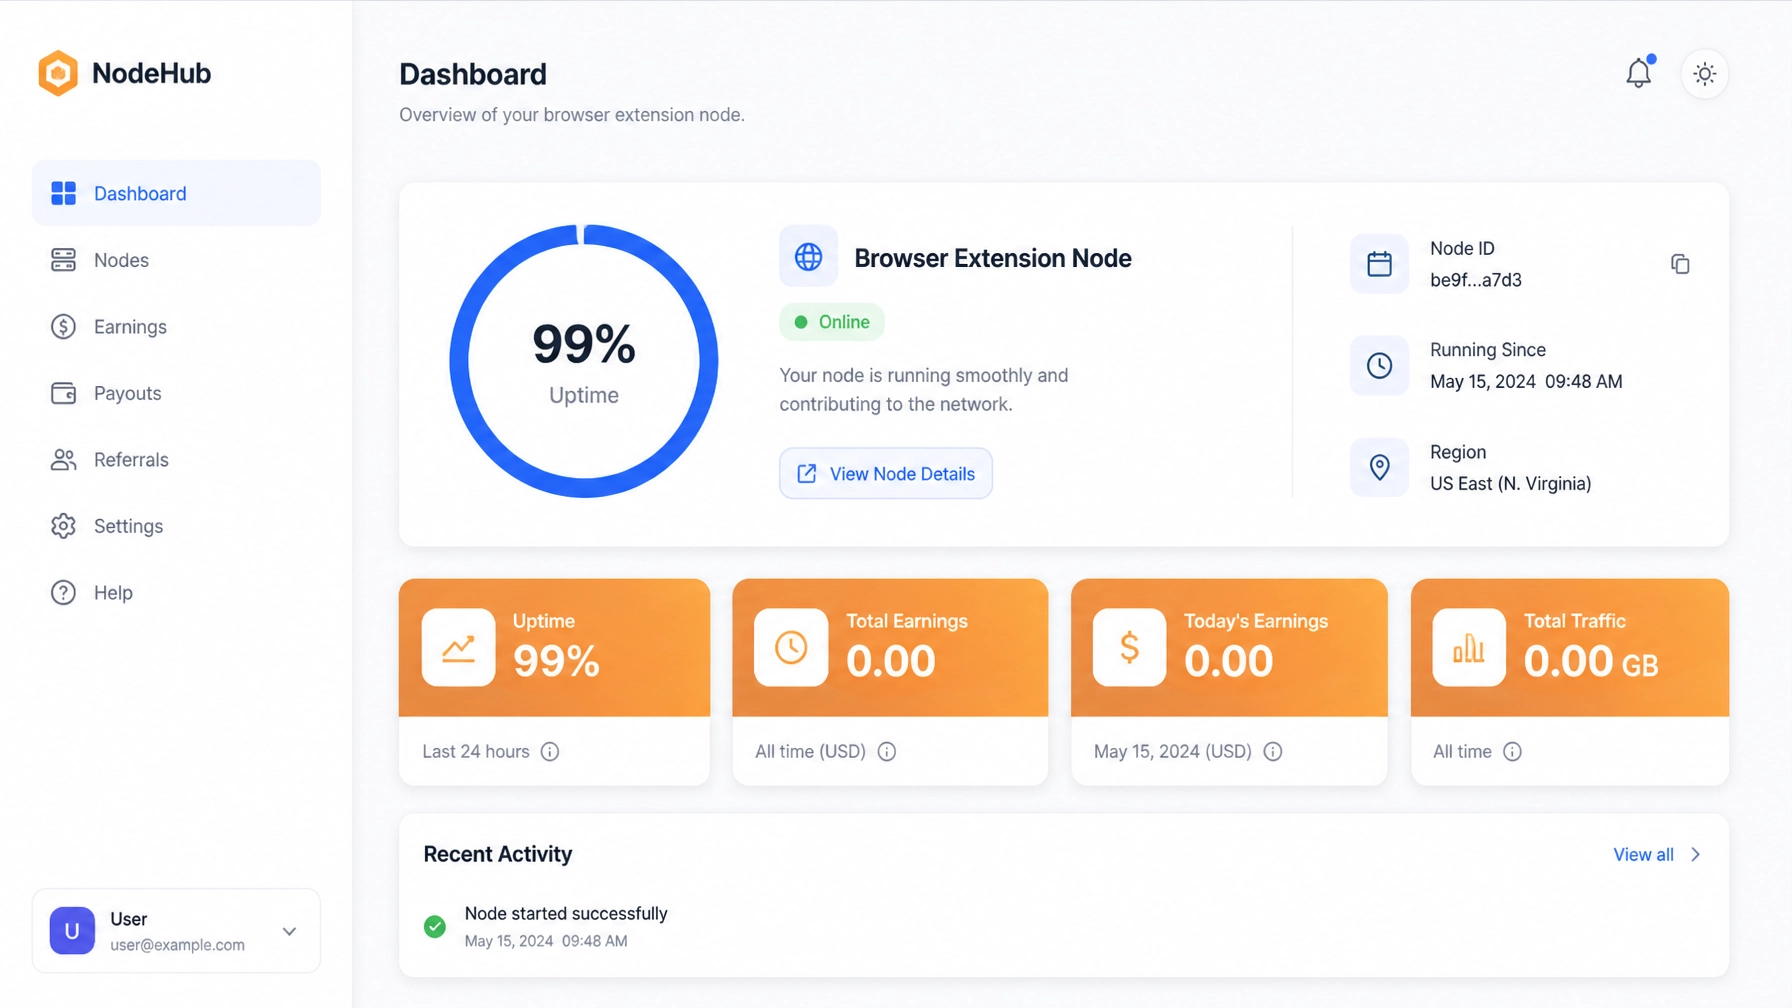Image resolution: width=1792 pixels, height=1008 pixels.
Task: Expand the user account dropdown chevron
Action: coord(289,932)
